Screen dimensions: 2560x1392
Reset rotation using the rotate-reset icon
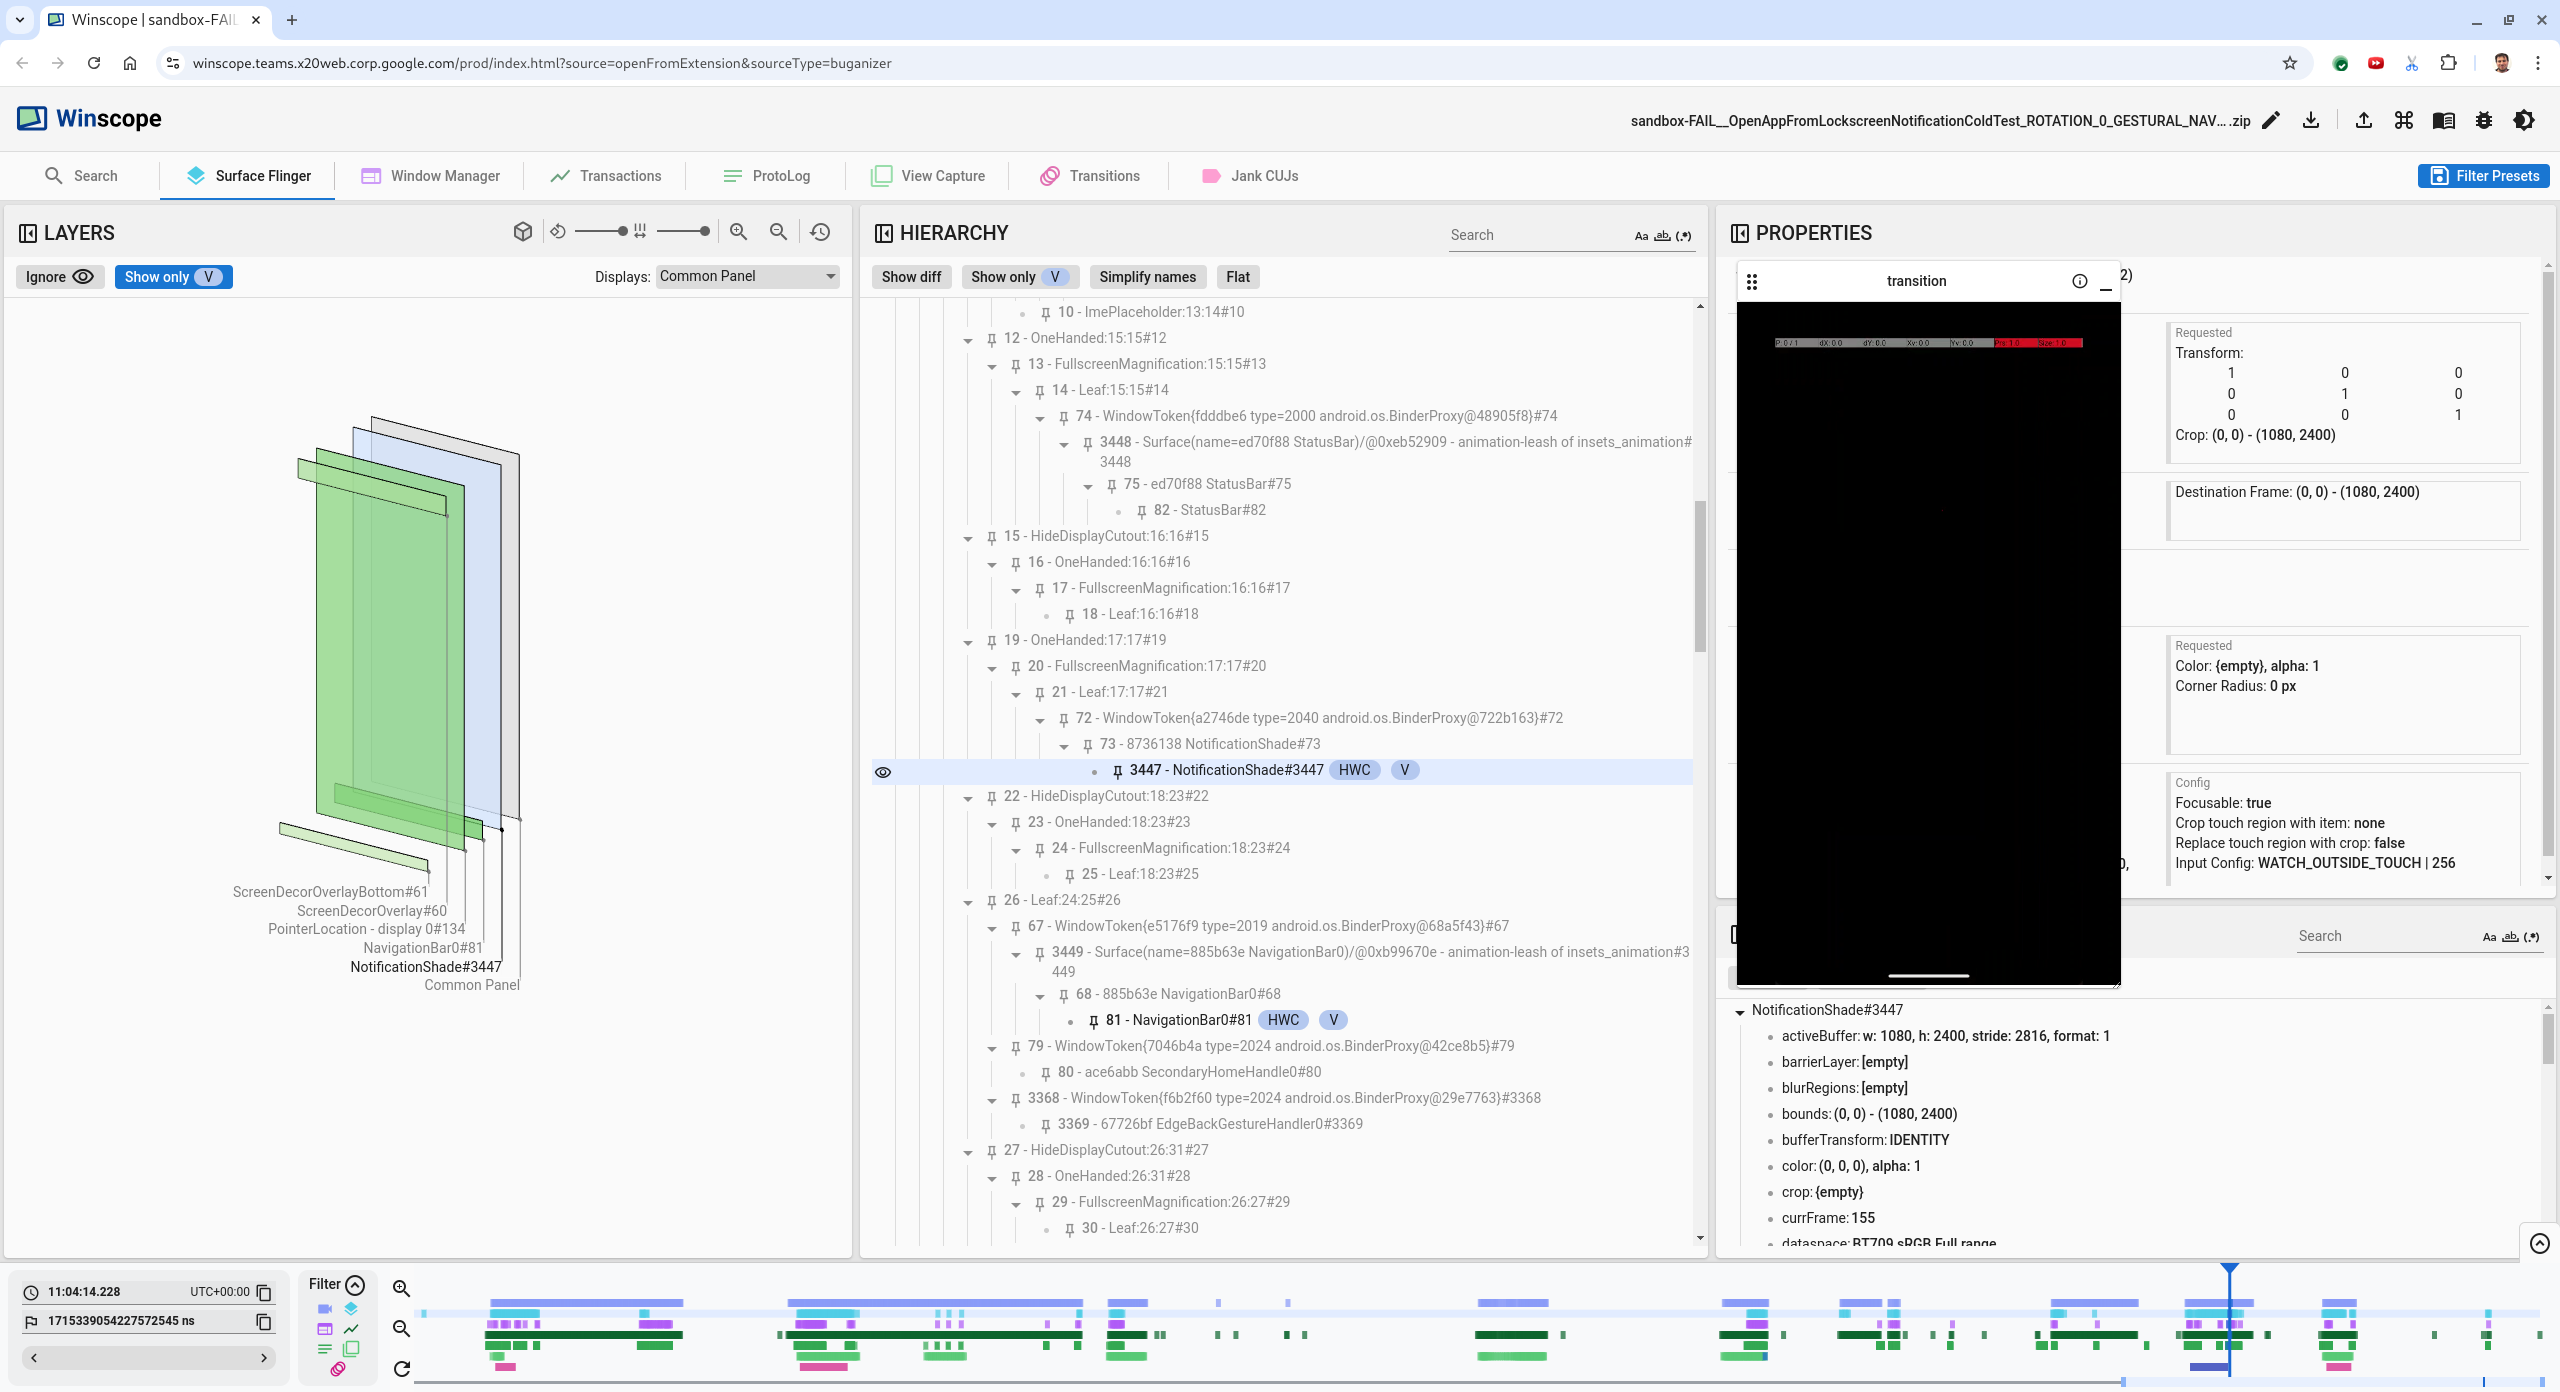click(558, 231)
